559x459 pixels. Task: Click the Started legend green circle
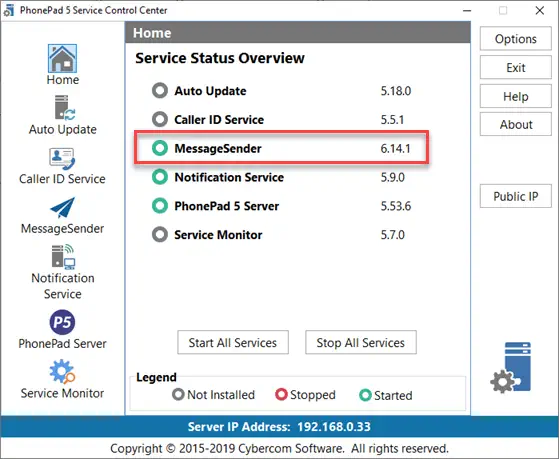click(365, 395)
